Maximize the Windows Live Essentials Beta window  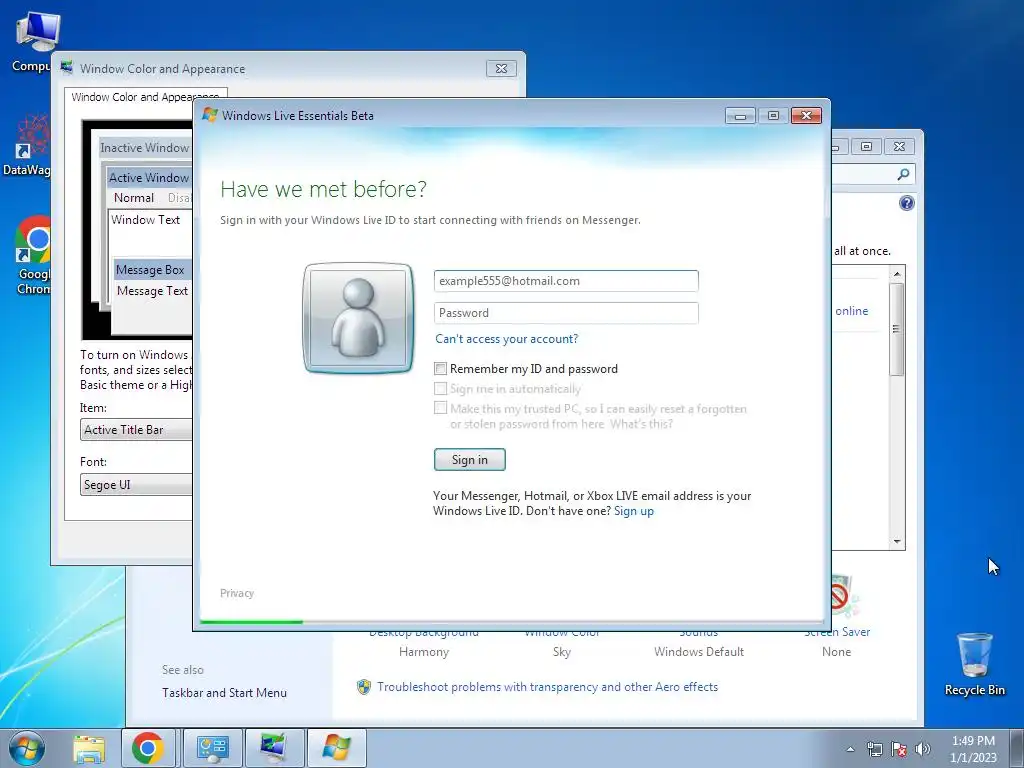click(x=773, y=116)
